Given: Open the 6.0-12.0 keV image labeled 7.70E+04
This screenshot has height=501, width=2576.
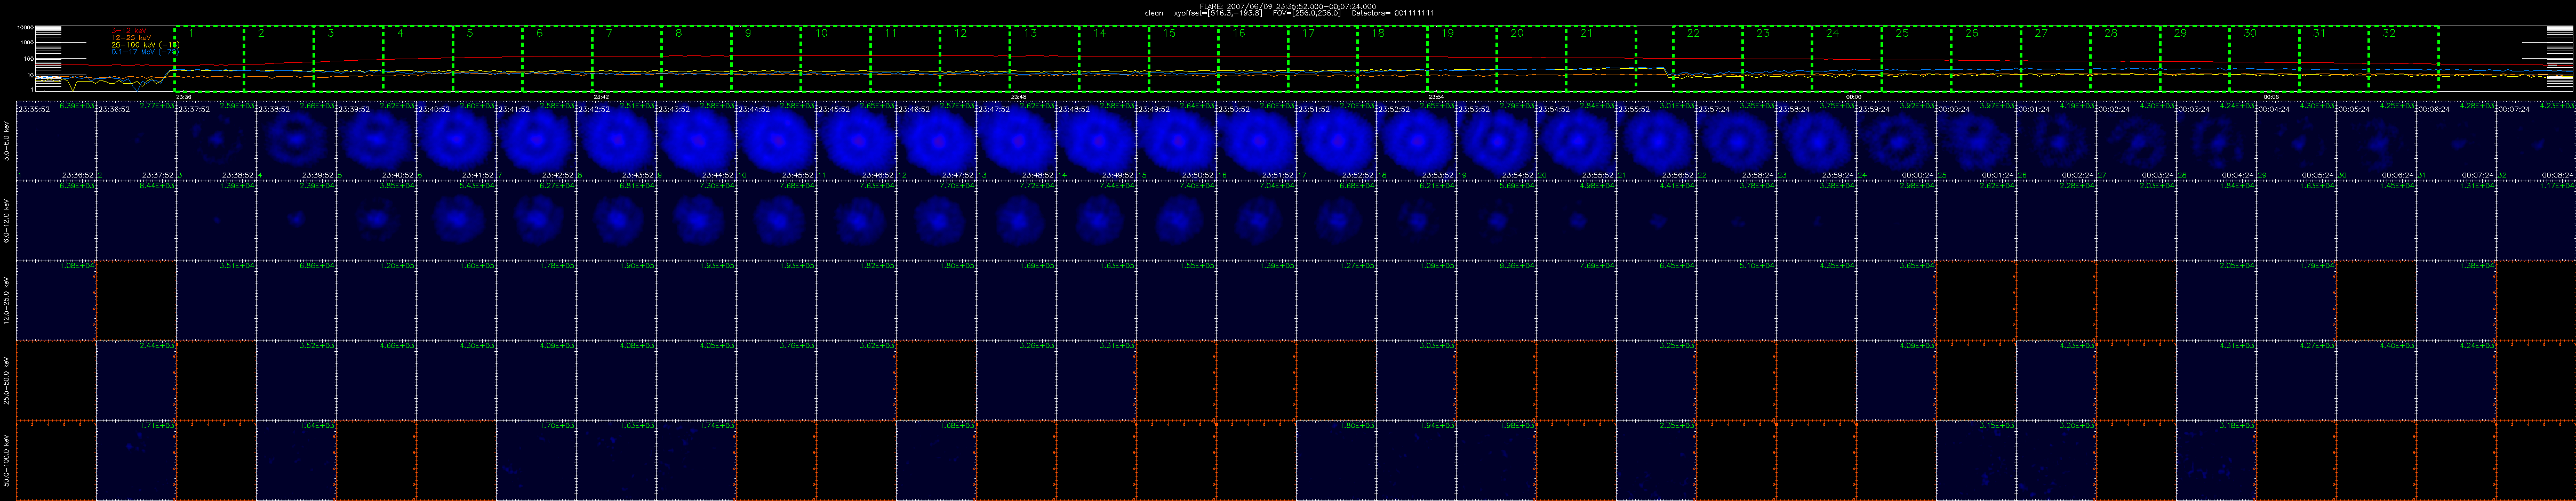Looking at the screenshot, I should click(x=936, y=221).
